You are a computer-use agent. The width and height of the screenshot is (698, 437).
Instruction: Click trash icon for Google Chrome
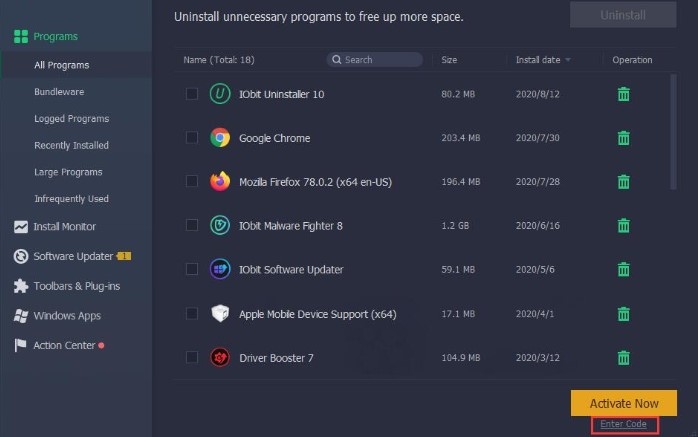(x=624, y=138)
